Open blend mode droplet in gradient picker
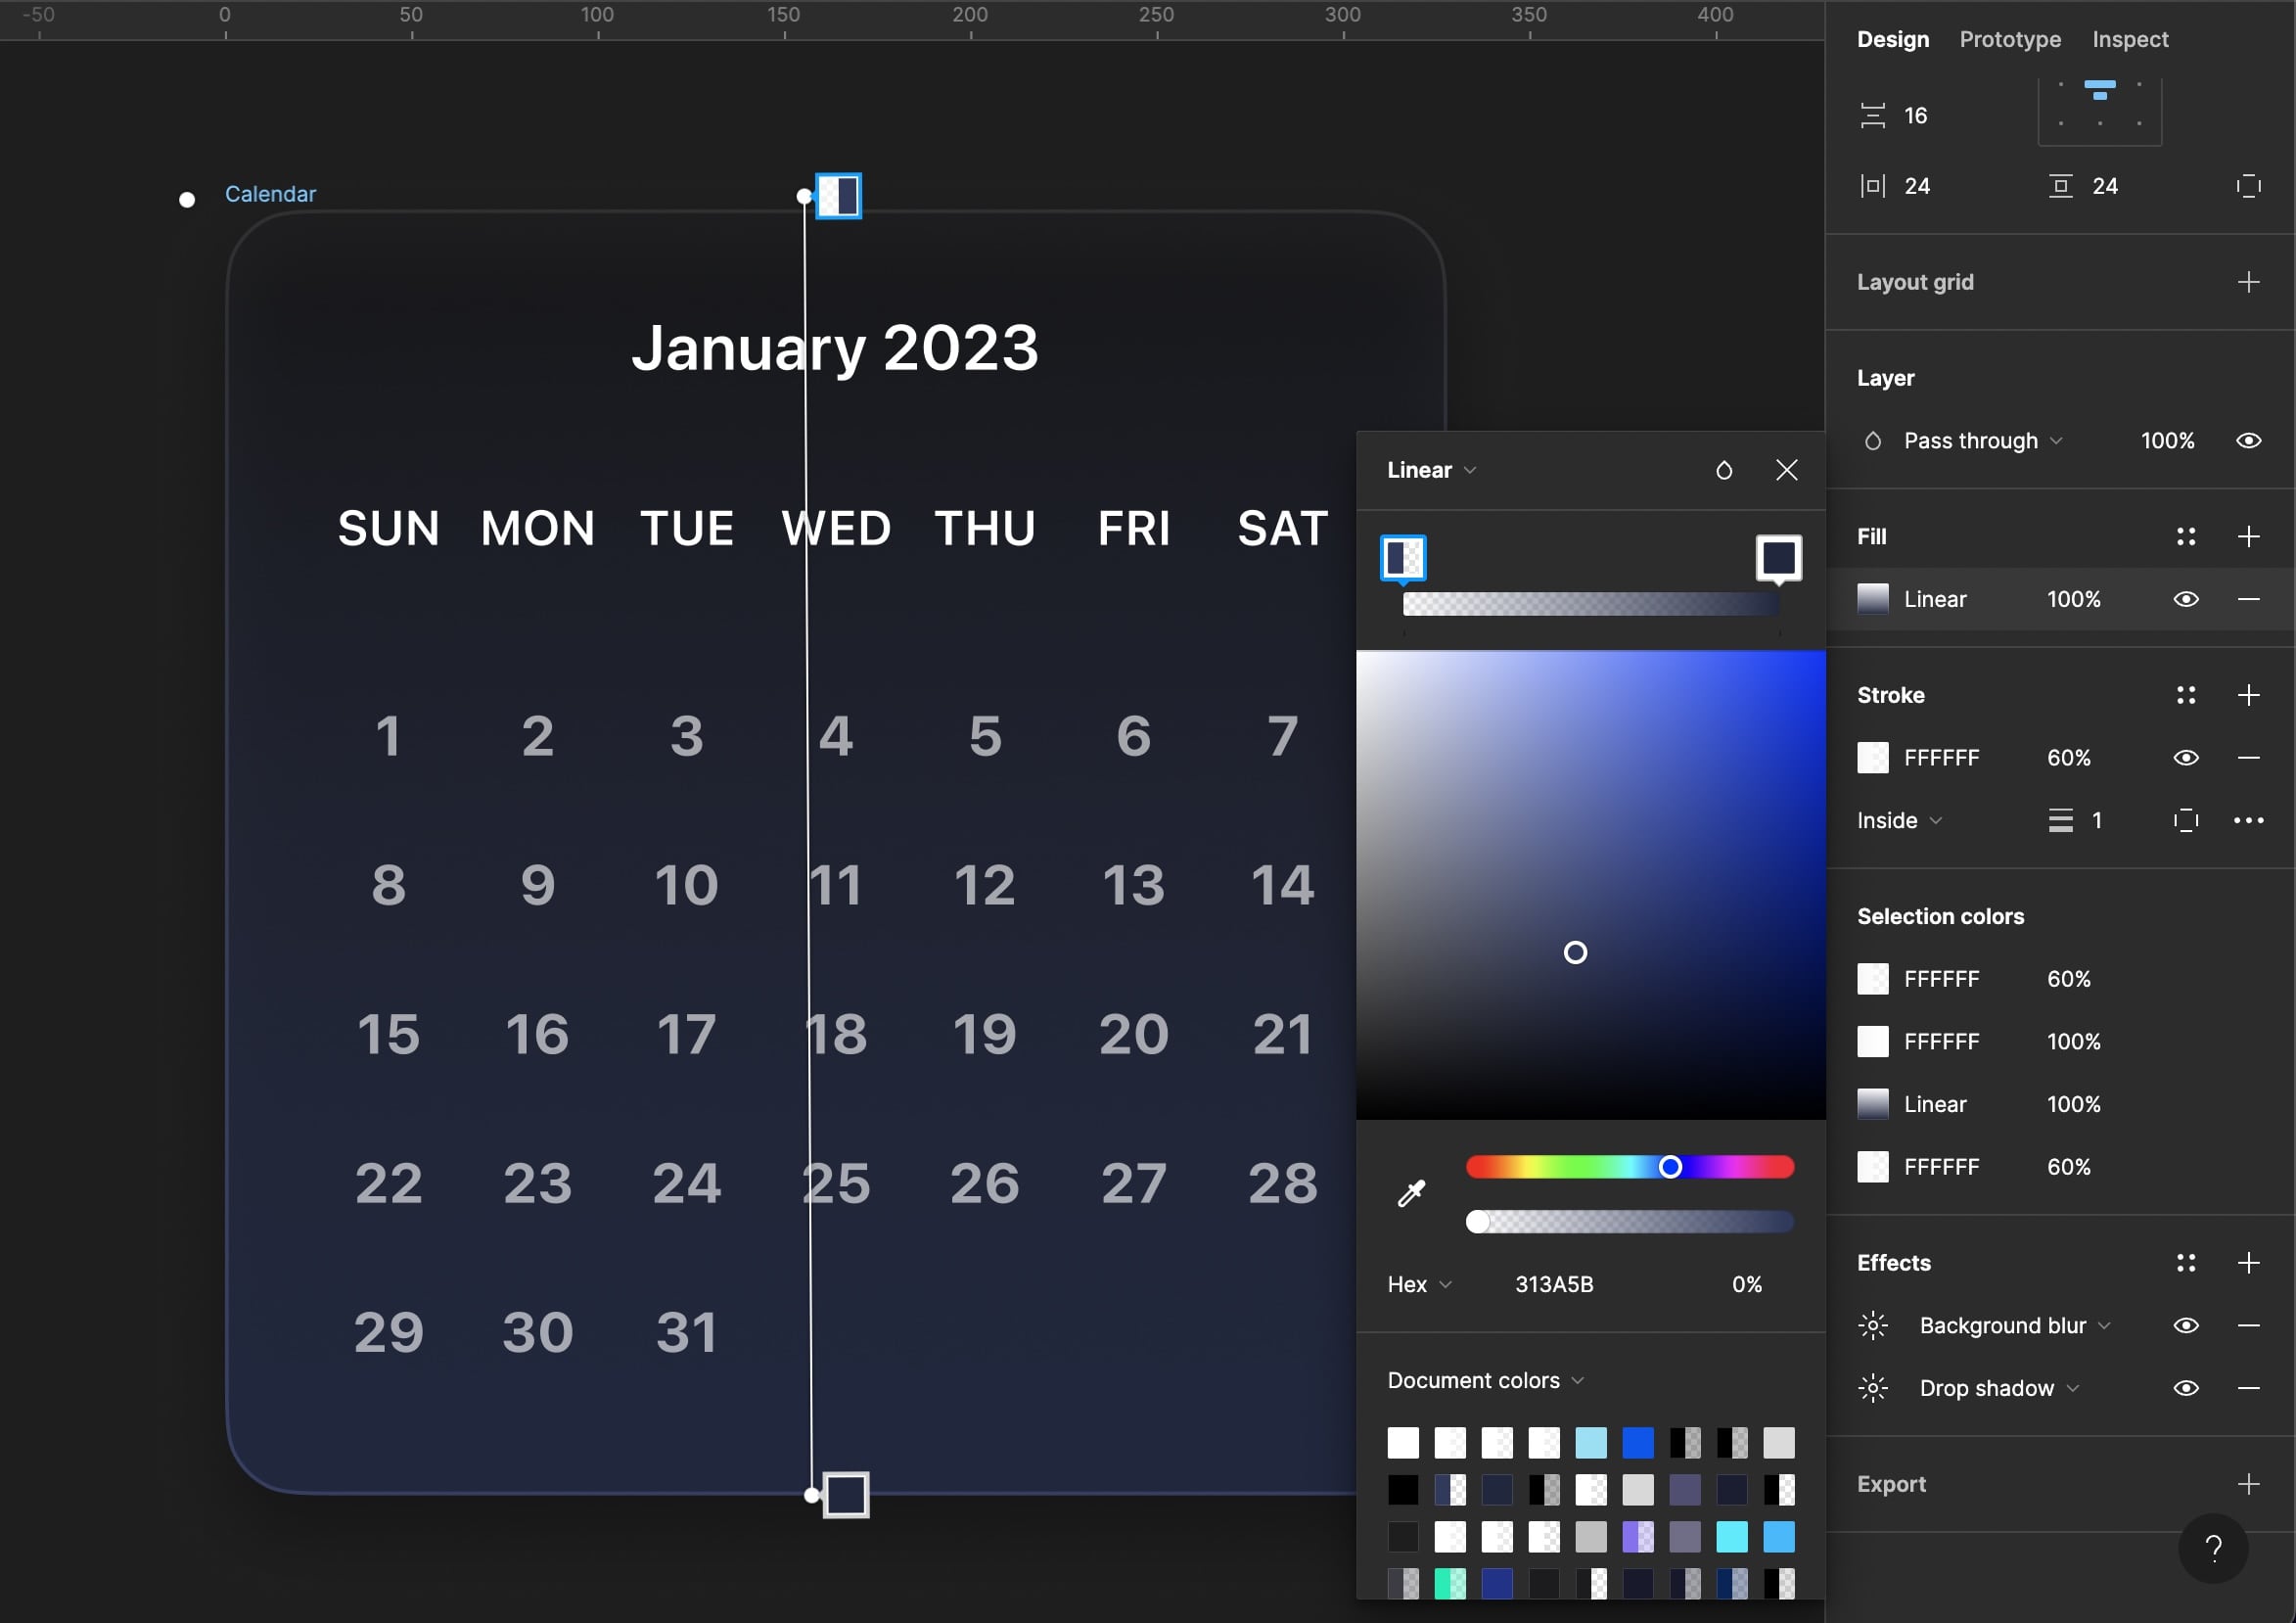 [1723, 470]
